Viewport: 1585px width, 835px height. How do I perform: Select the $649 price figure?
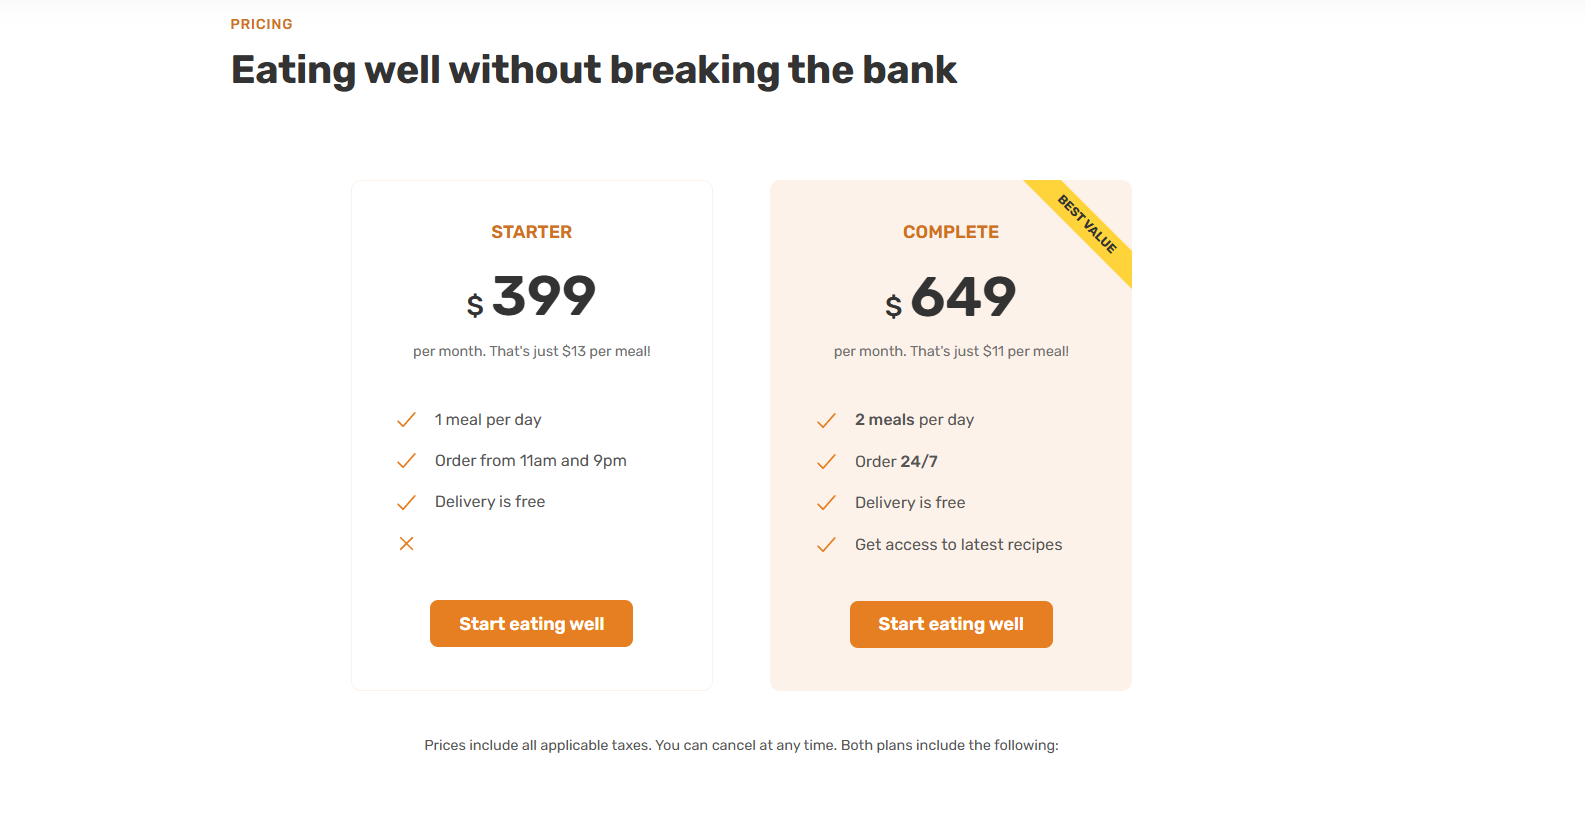point(951,297)
